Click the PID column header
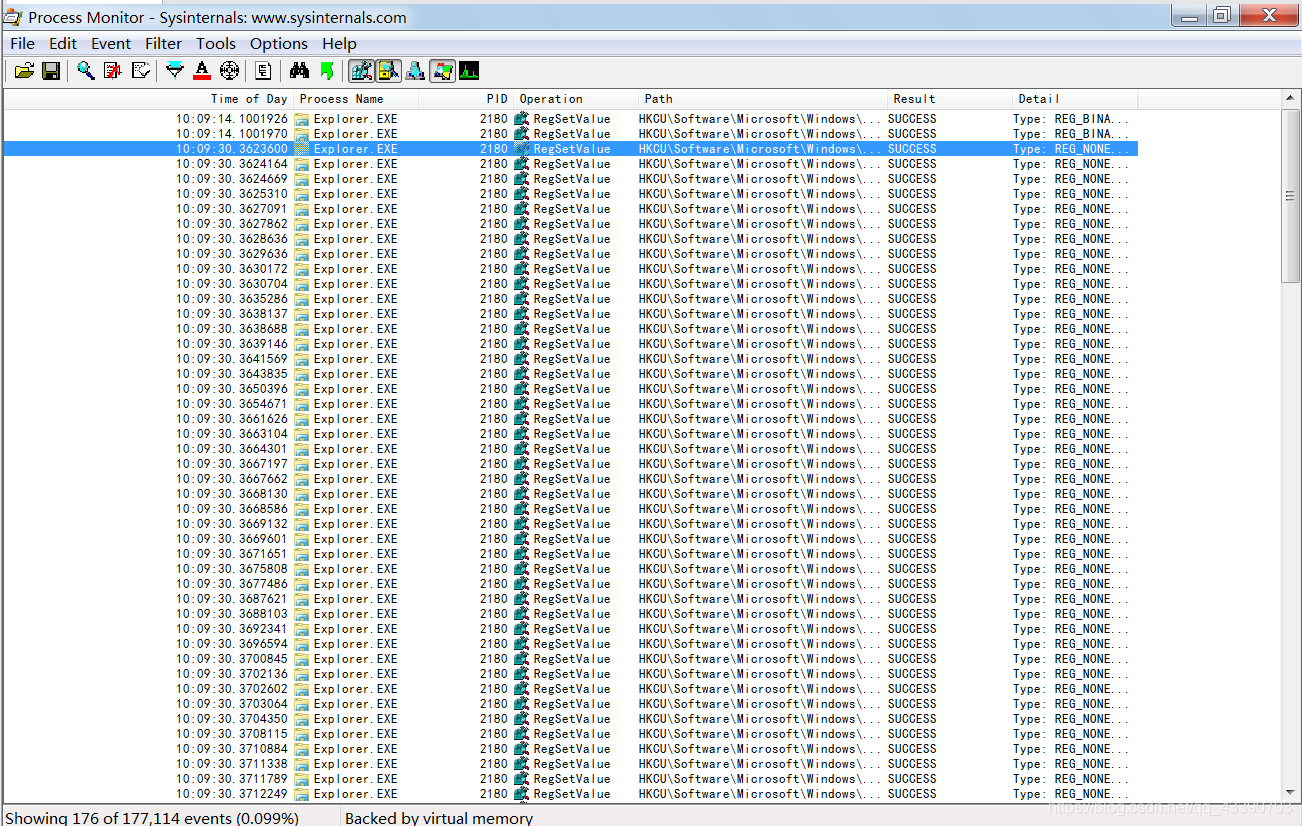 [466, 99]
